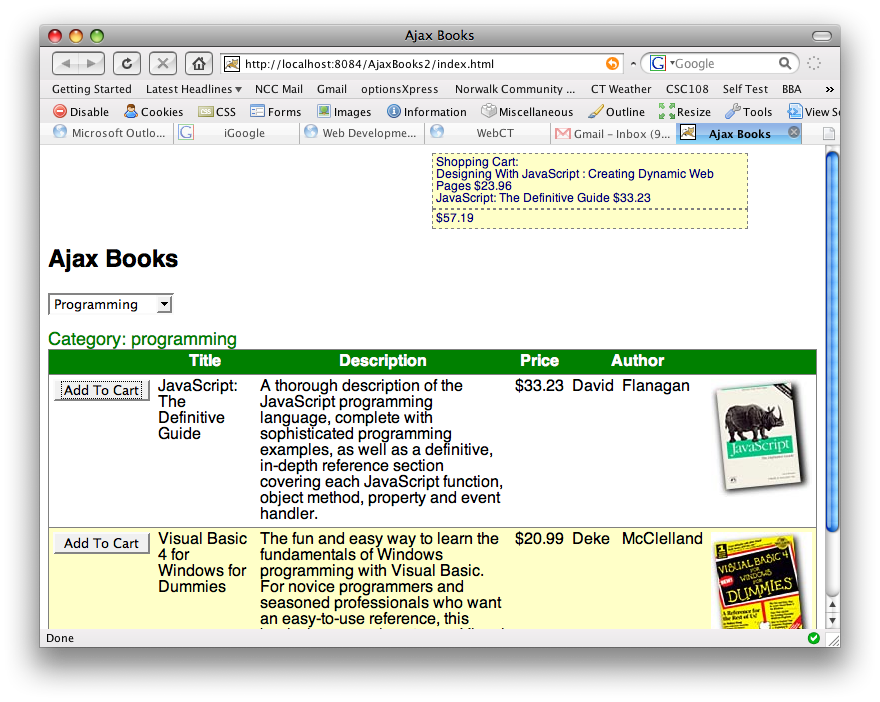Click the scrollbar down arrow
Viewport: 880px width, 702px height.
pyautogui.click(x=833, y=621)
